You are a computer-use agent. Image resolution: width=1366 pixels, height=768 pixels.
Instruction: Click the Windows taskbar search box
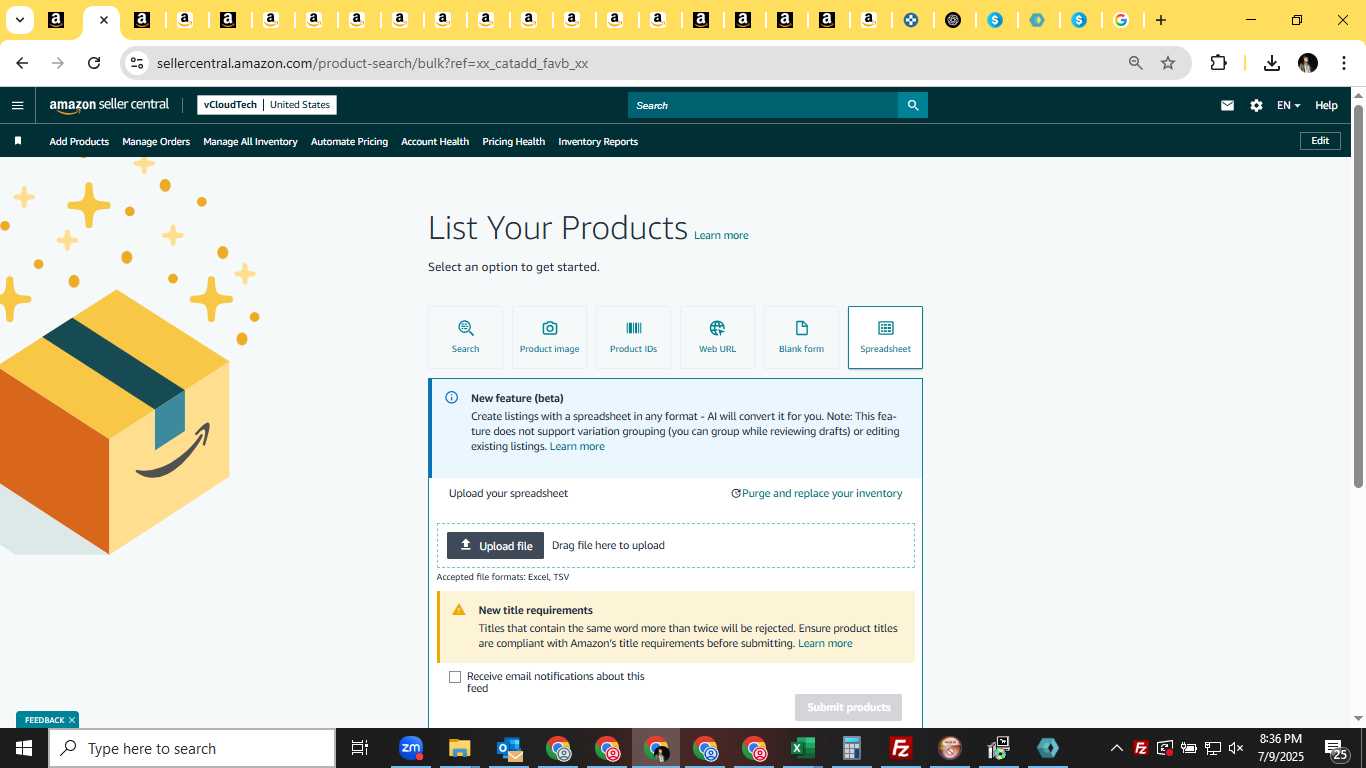point(192,748)
